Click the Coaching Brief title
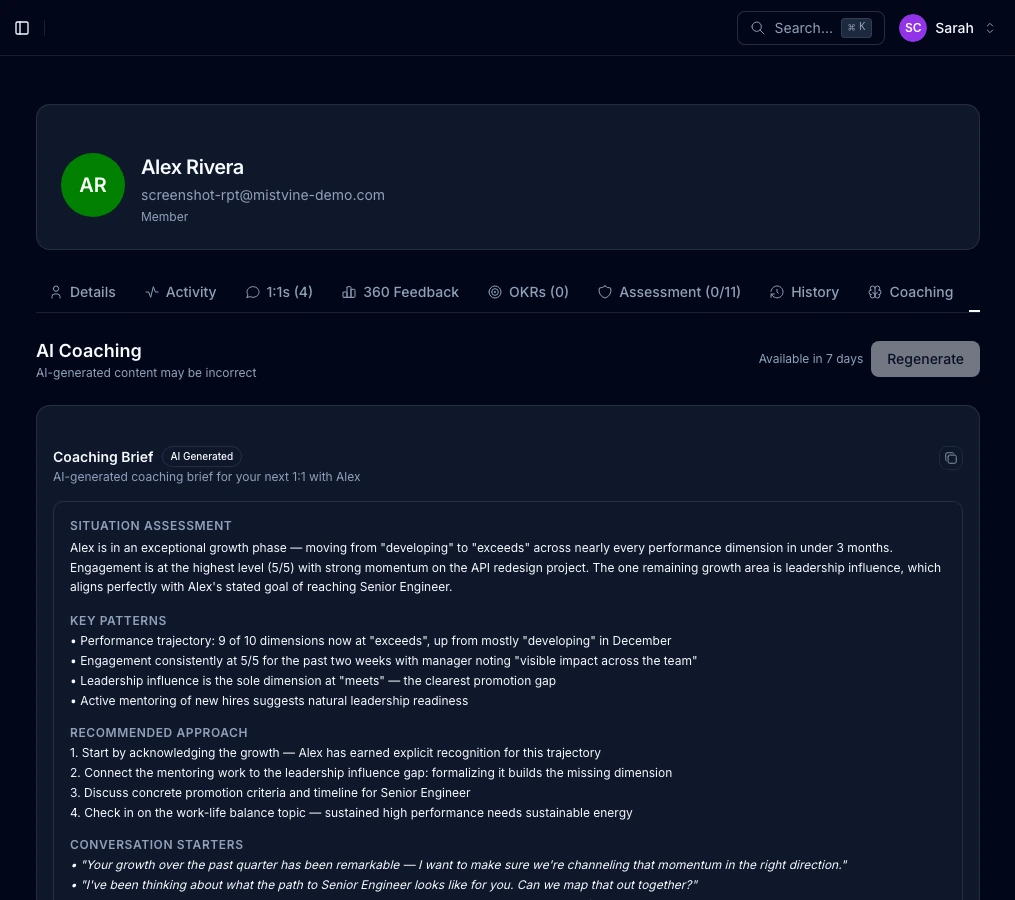1015x900 pixels. [x=103, y=457]
